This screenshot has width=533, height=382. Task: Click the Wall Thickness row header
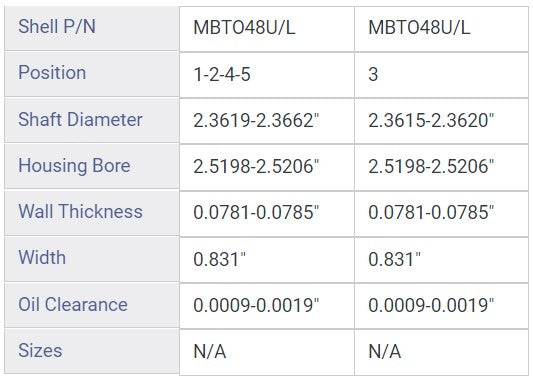point(92,213)
